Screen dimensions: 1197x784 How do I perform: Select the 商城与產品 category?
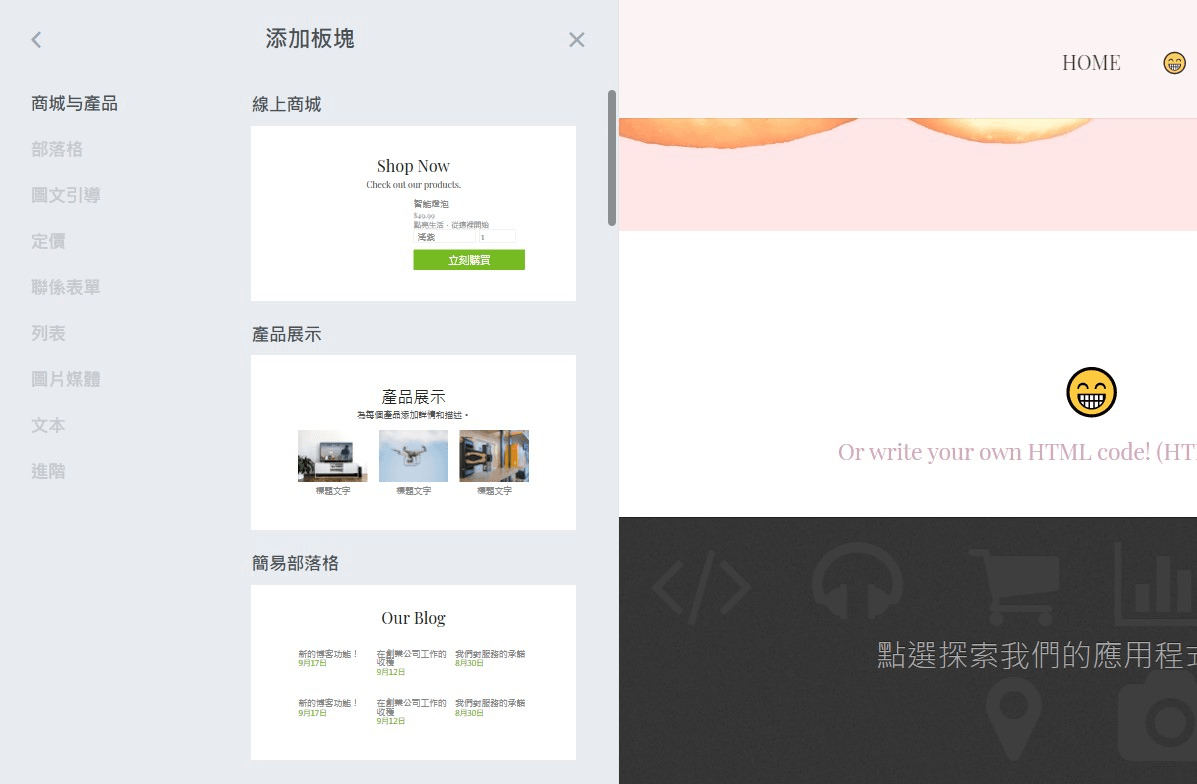[74, 103]
